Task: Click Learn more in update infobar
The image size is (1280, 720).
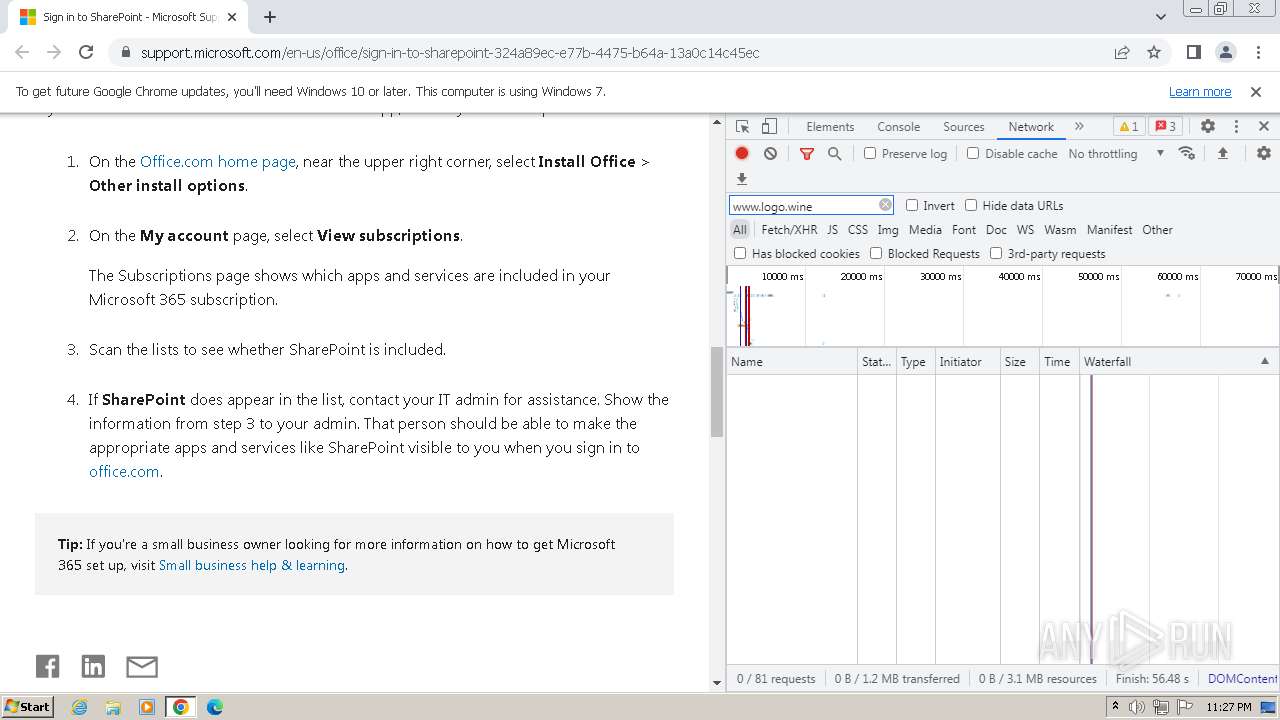Action: pyautogui.click(x=1200, y=91)
